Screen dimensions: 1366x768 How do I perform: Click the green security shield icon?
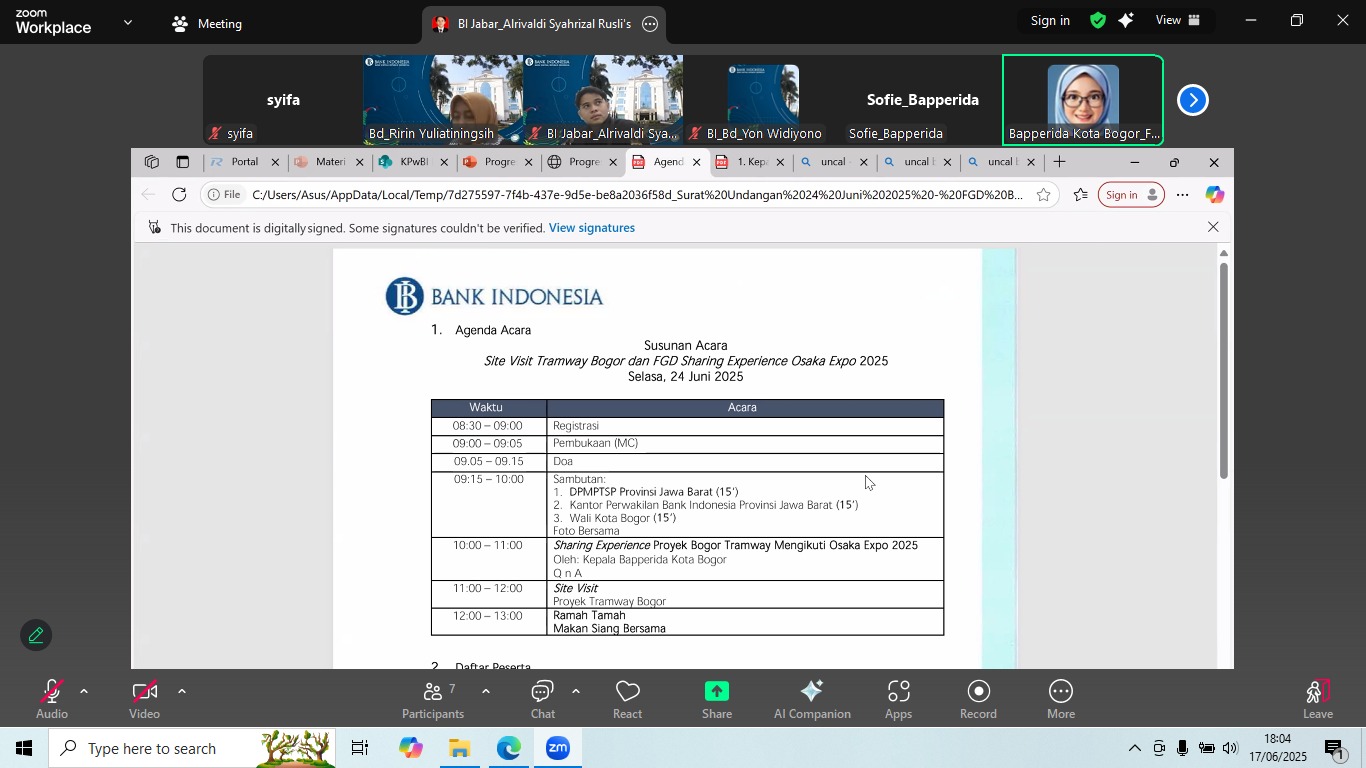[1098, 20]
